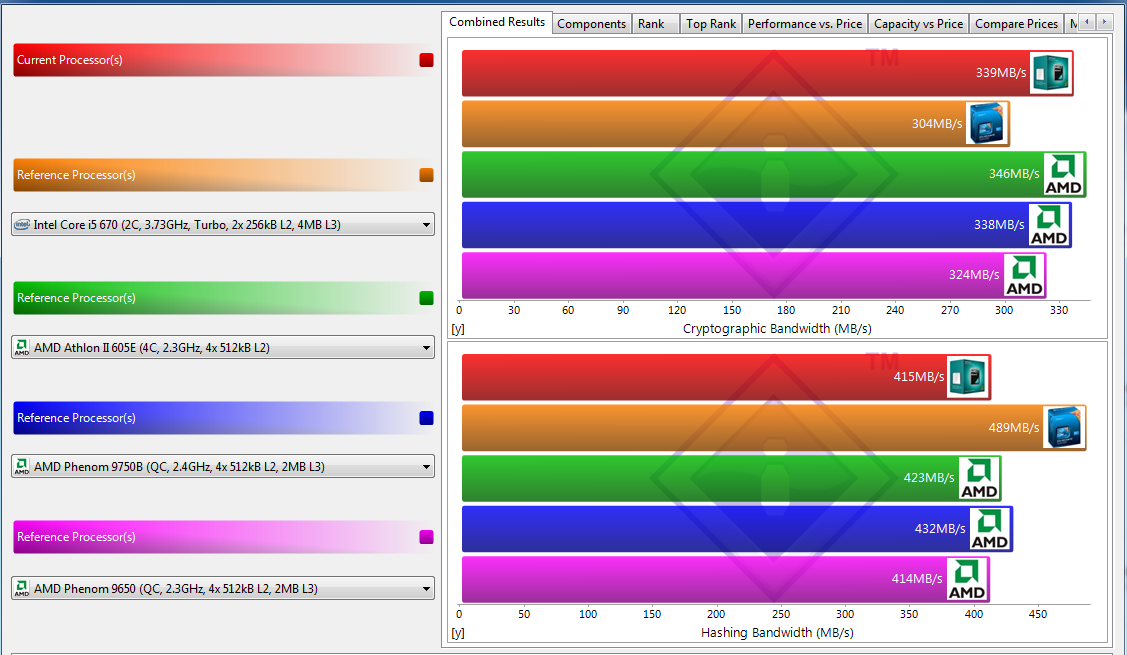Screen dimensions: 1127x655
Task: Click the AMD logo on the 346MB/s bar
Action: 1063,174
